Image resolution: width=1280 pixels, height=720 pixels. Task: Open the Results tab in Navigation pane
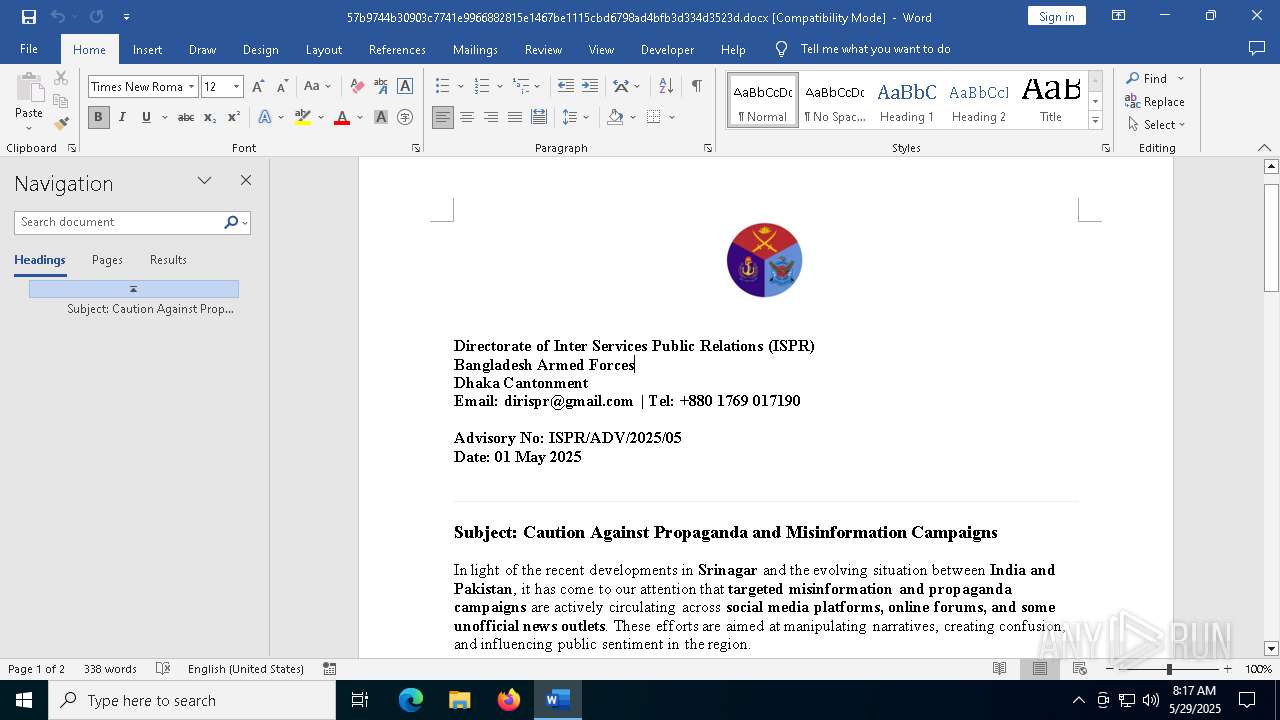coord(168,260)
